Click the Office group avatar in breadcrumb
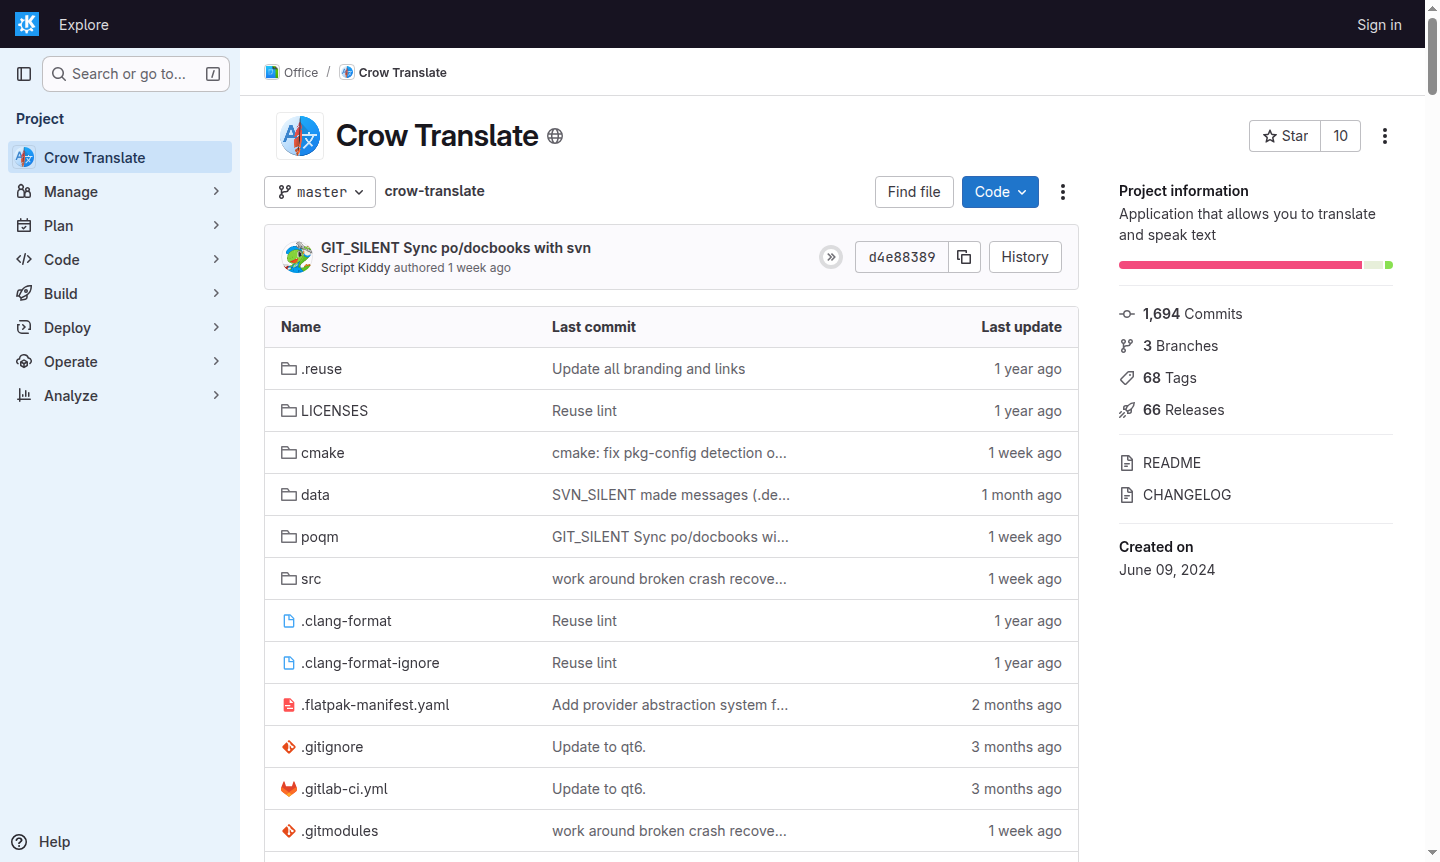This screenshot has height=862, width=1440. coord(270,71)
